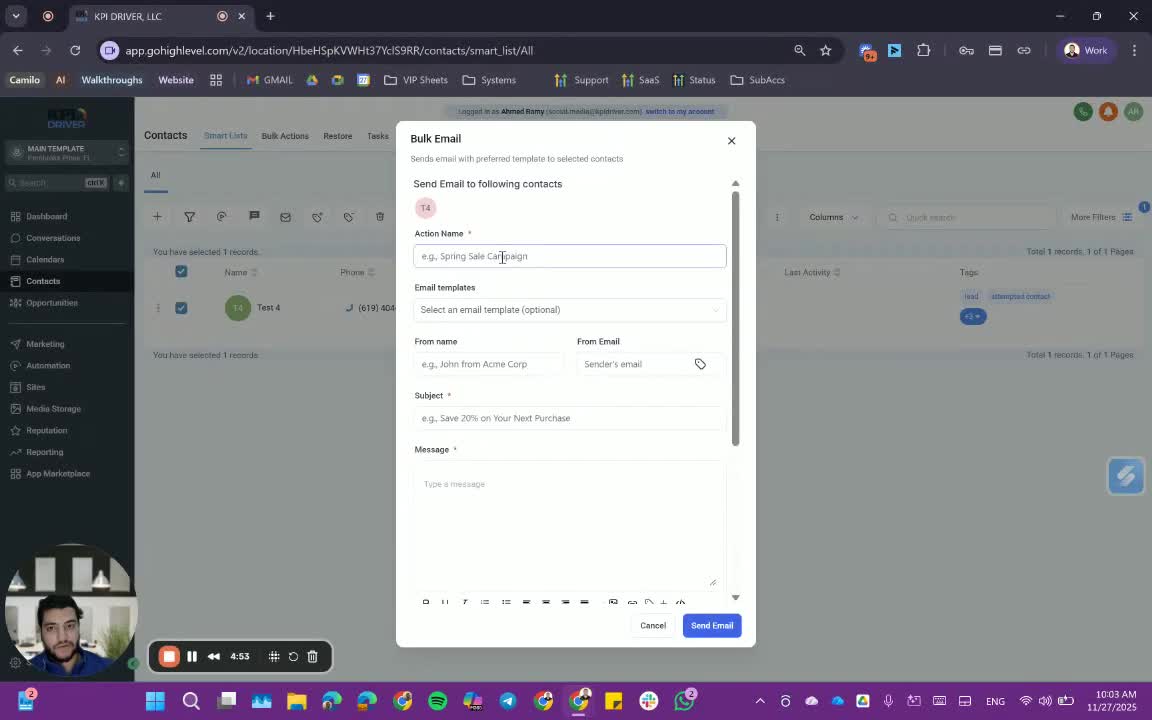Select the All smart list tab

(x=156, y=175)
